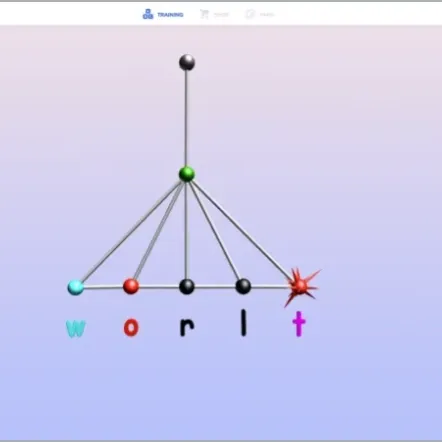This screenshot has width=442, height=442.
Task: Open the faded shop tab label
Action: pyautogui.click(x=221, y=15)
